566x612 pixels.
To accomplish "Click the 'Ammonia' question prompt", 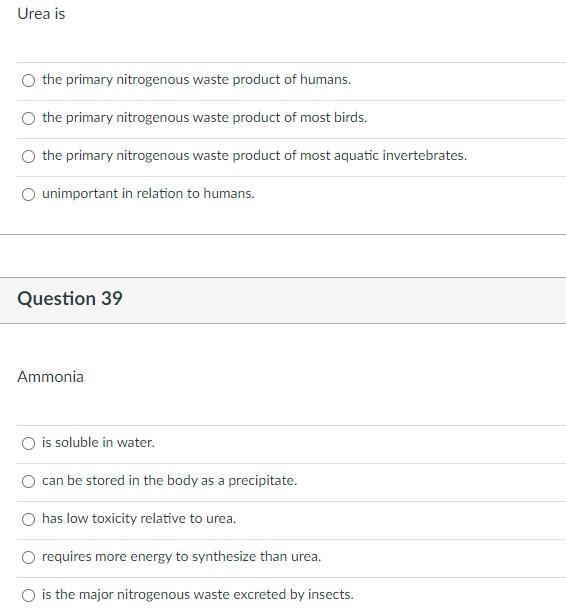I will point(50,377).
